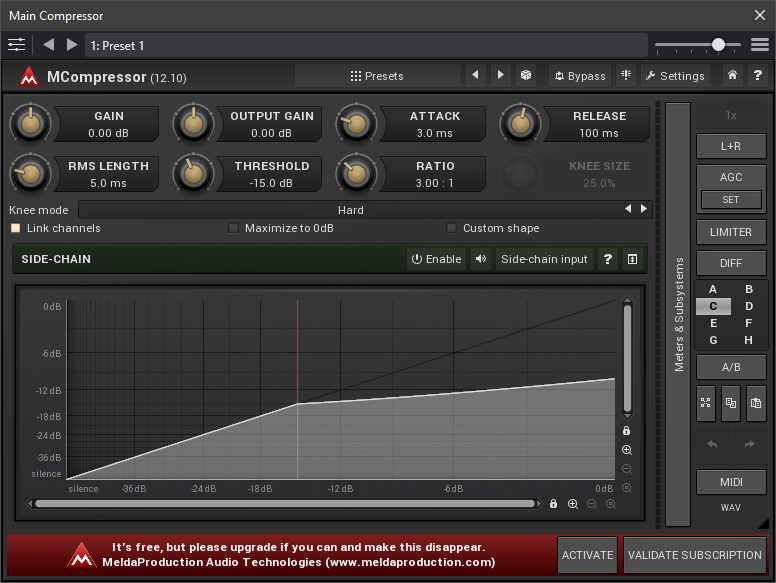
Task: Open the Settings menu
Action: point(675,76)
